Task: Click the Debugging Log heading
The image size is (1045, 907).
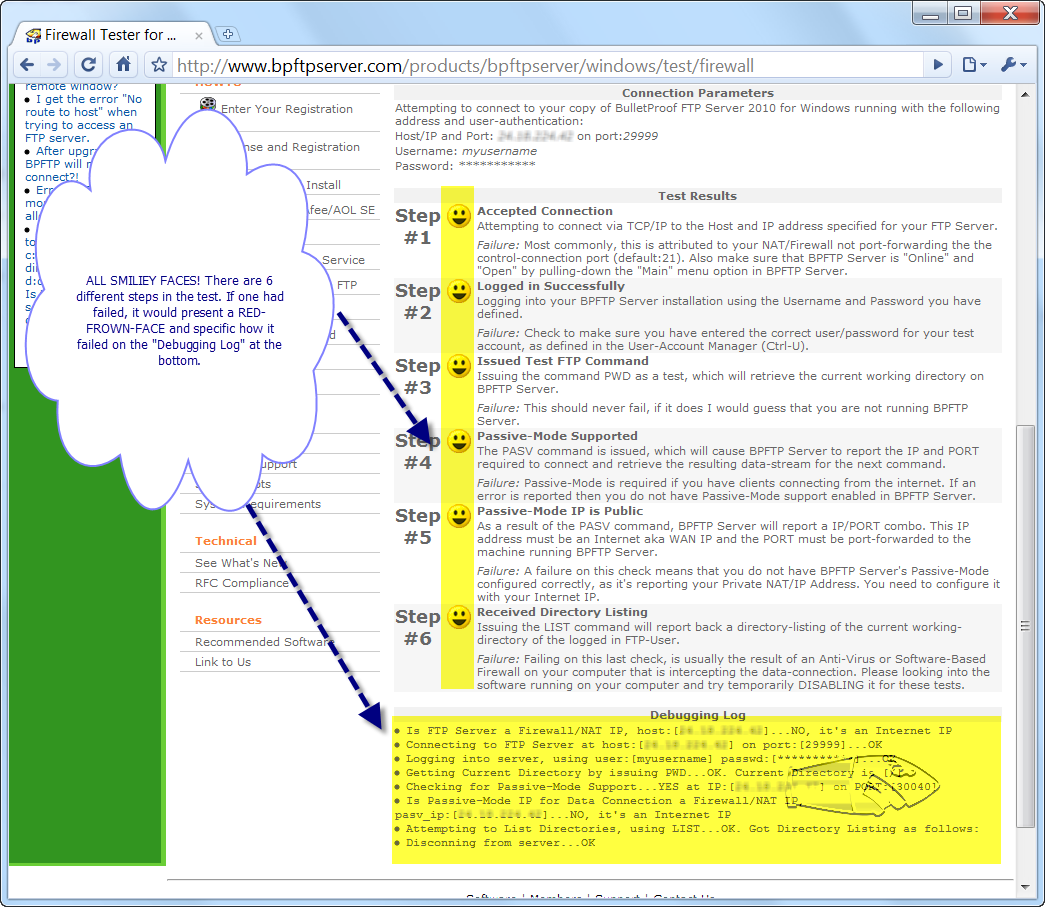Action: tap(698, 715)
